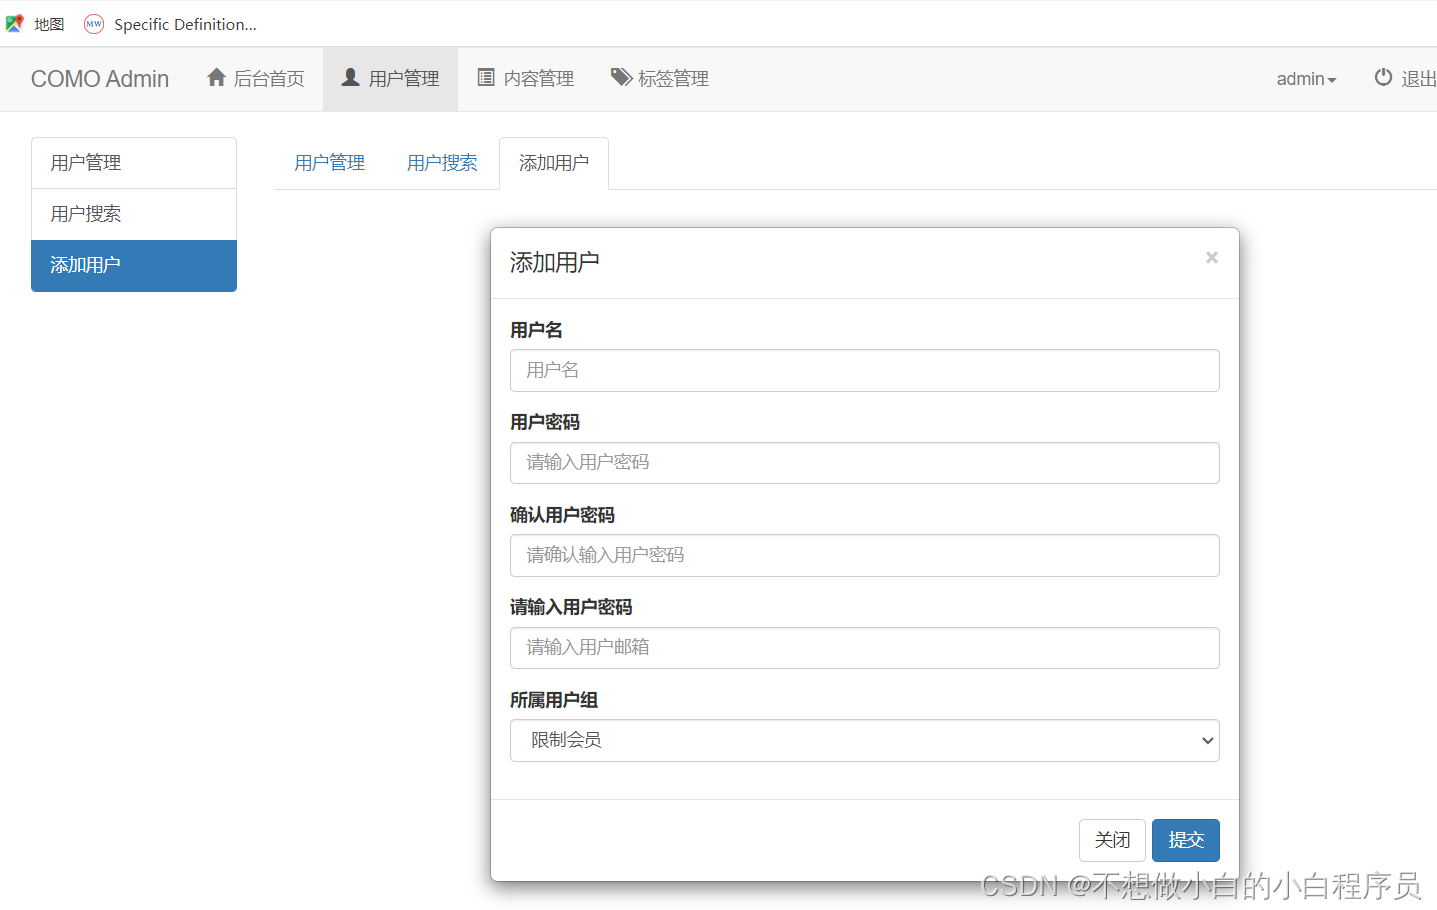
Task: Expand the 所属用户组 select box
Action: pyautogui.click(x=865, y=741)
